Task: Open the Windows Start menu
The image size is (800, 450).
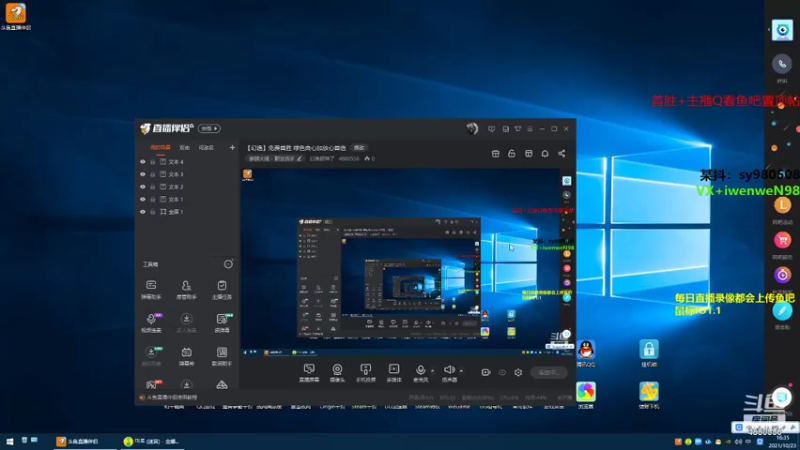Action: click(10, 441)
